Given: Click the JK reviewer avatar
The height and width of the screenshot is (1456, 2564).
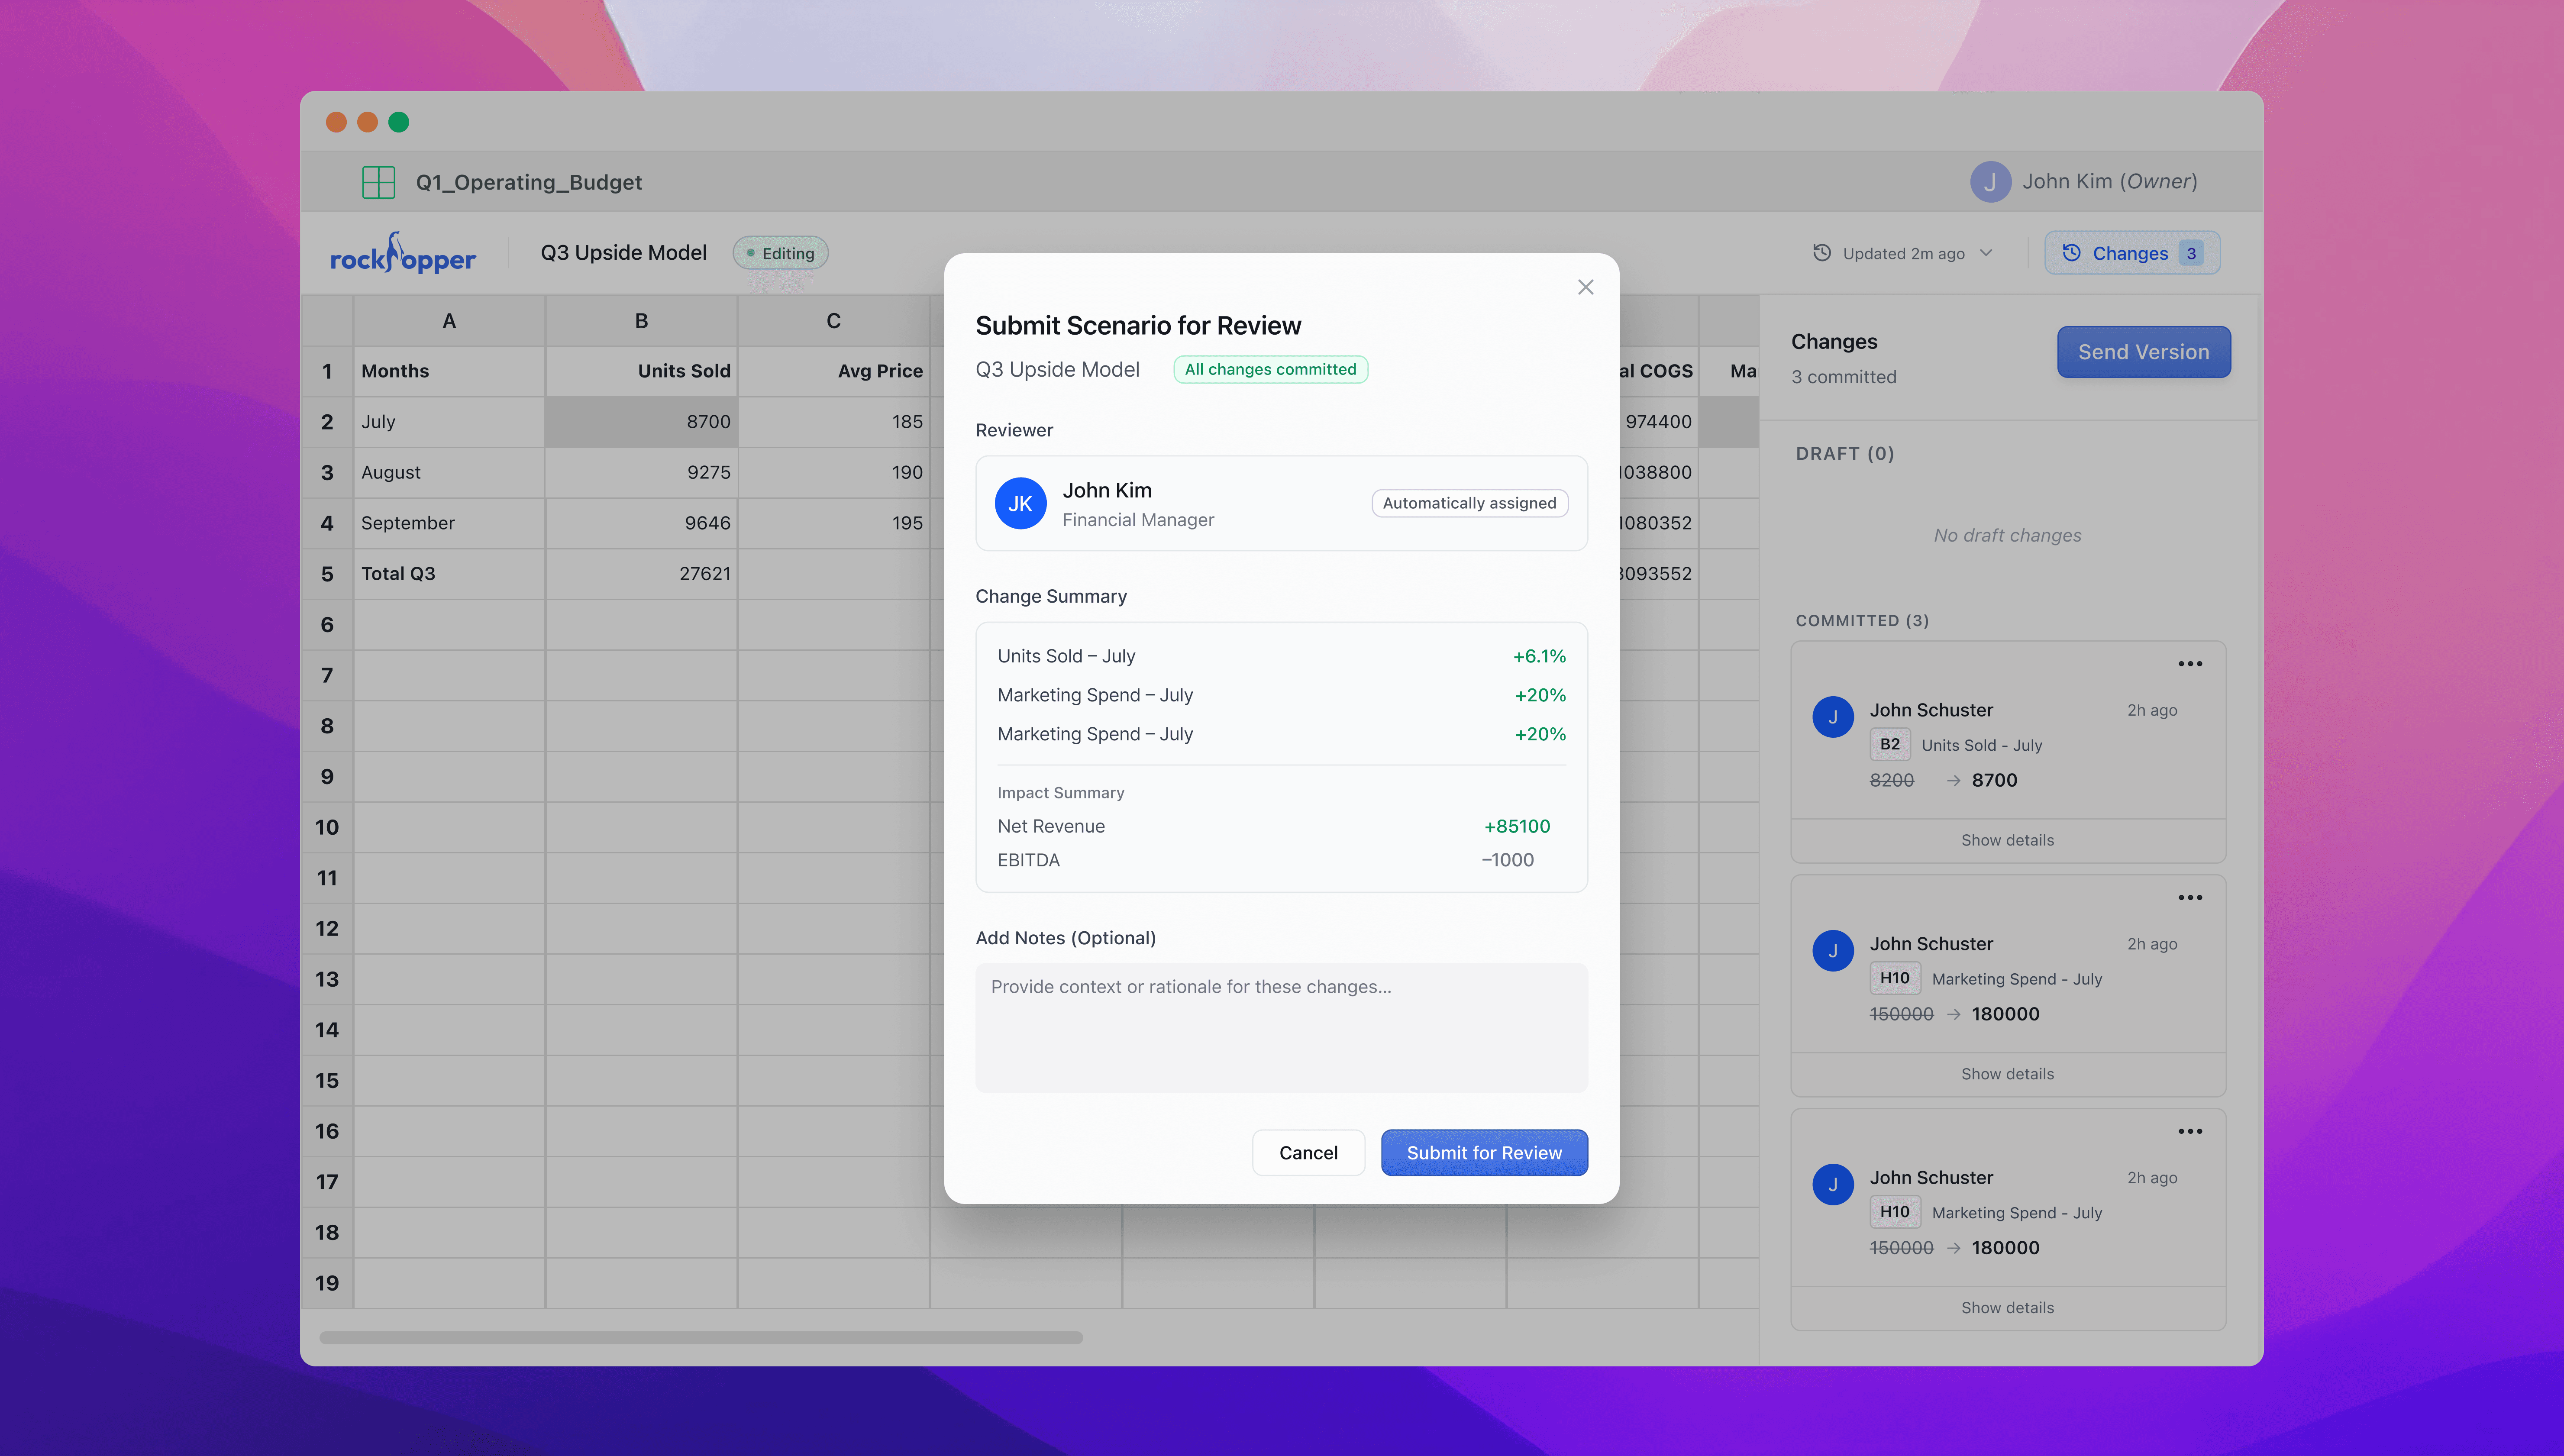Looking at the screenshot, I should [x=1020, y=504].
